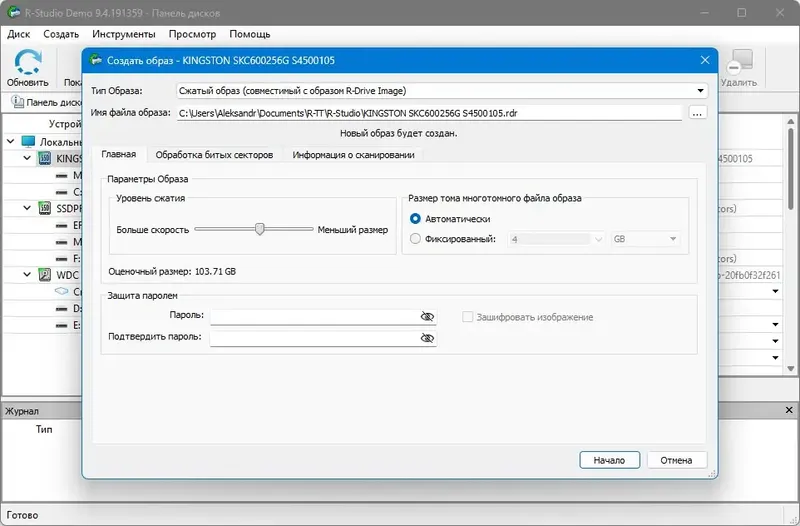Select the KINGSTON SSD drive icon
Screen dimensions: 800x526
45,158
